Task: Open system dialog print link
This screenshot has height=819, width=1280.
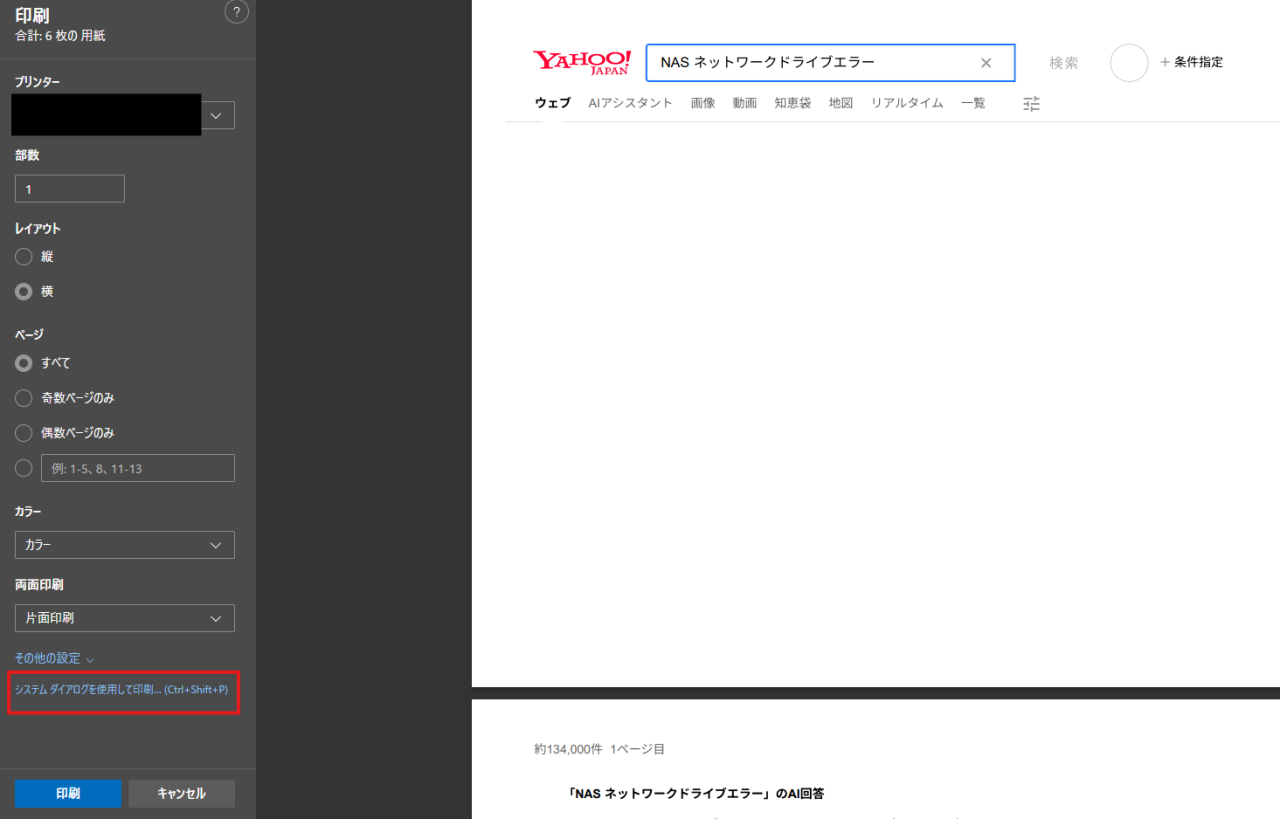Action: [x=121, y=690]
